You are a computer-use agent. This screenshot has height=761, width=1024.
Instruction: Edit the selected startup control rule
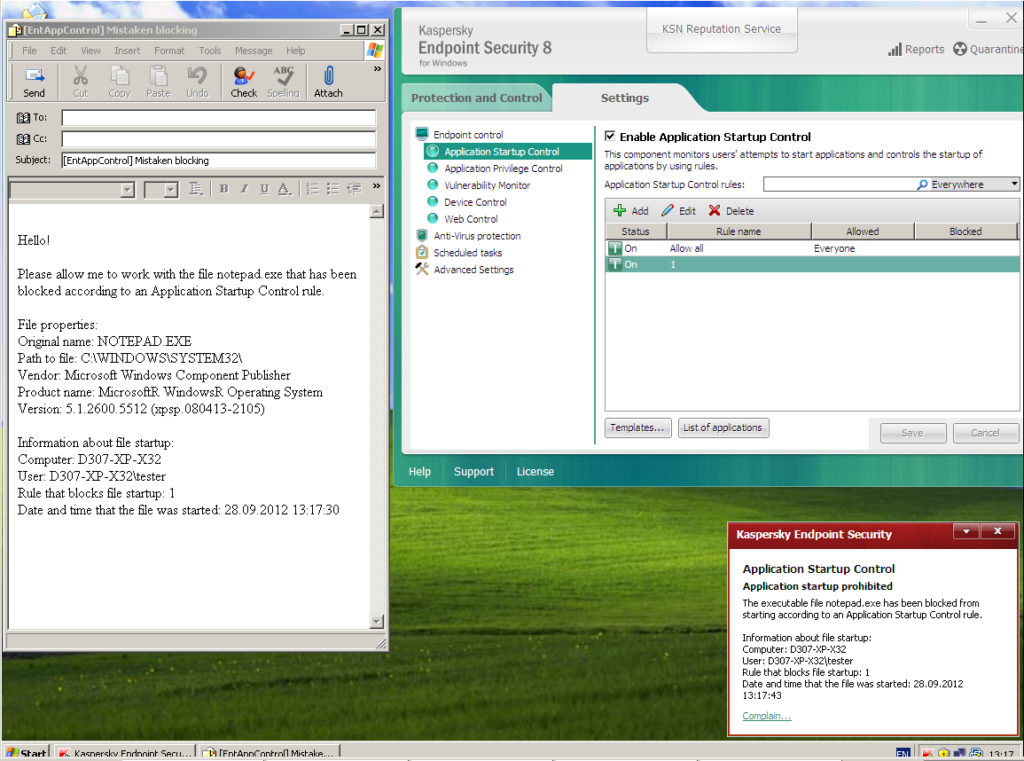[x=679, y=210]
